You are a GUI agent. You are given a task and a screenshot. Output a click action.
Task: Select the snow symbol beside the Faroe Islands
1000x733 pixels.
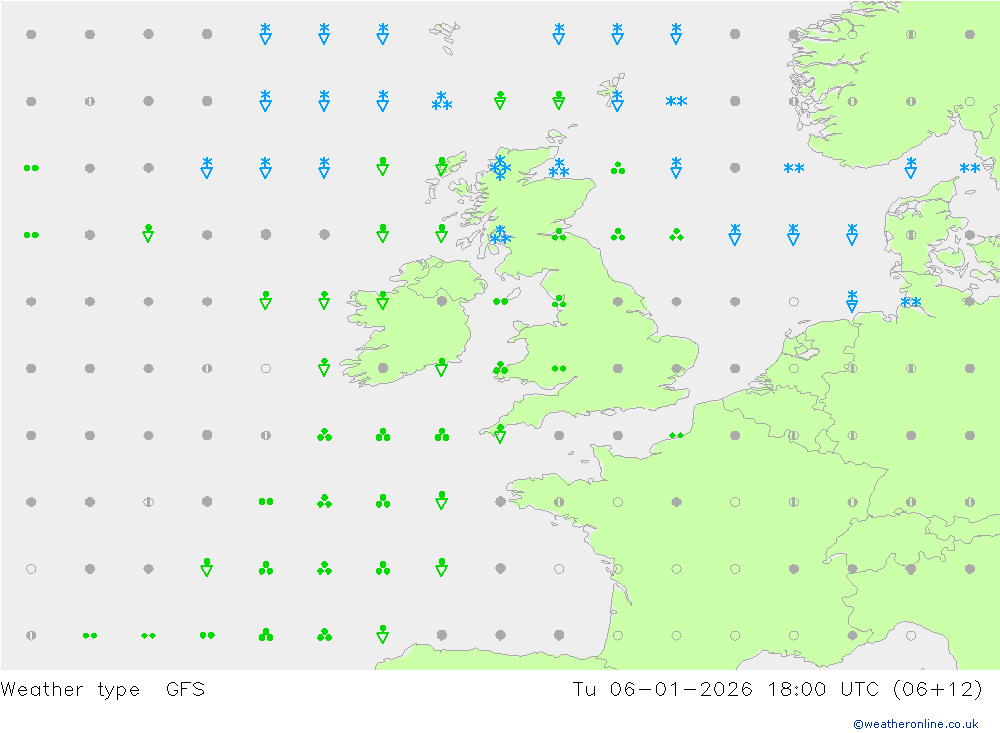(441, 101)
